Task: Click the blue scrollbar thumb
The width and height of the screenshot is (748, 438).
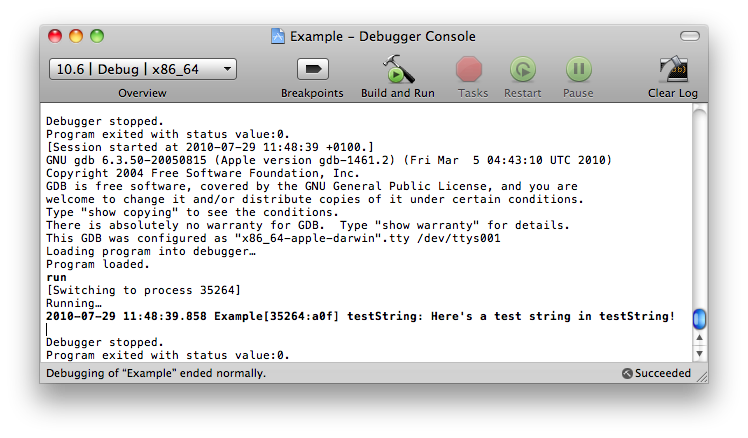Action: click(x=699, y=319)
